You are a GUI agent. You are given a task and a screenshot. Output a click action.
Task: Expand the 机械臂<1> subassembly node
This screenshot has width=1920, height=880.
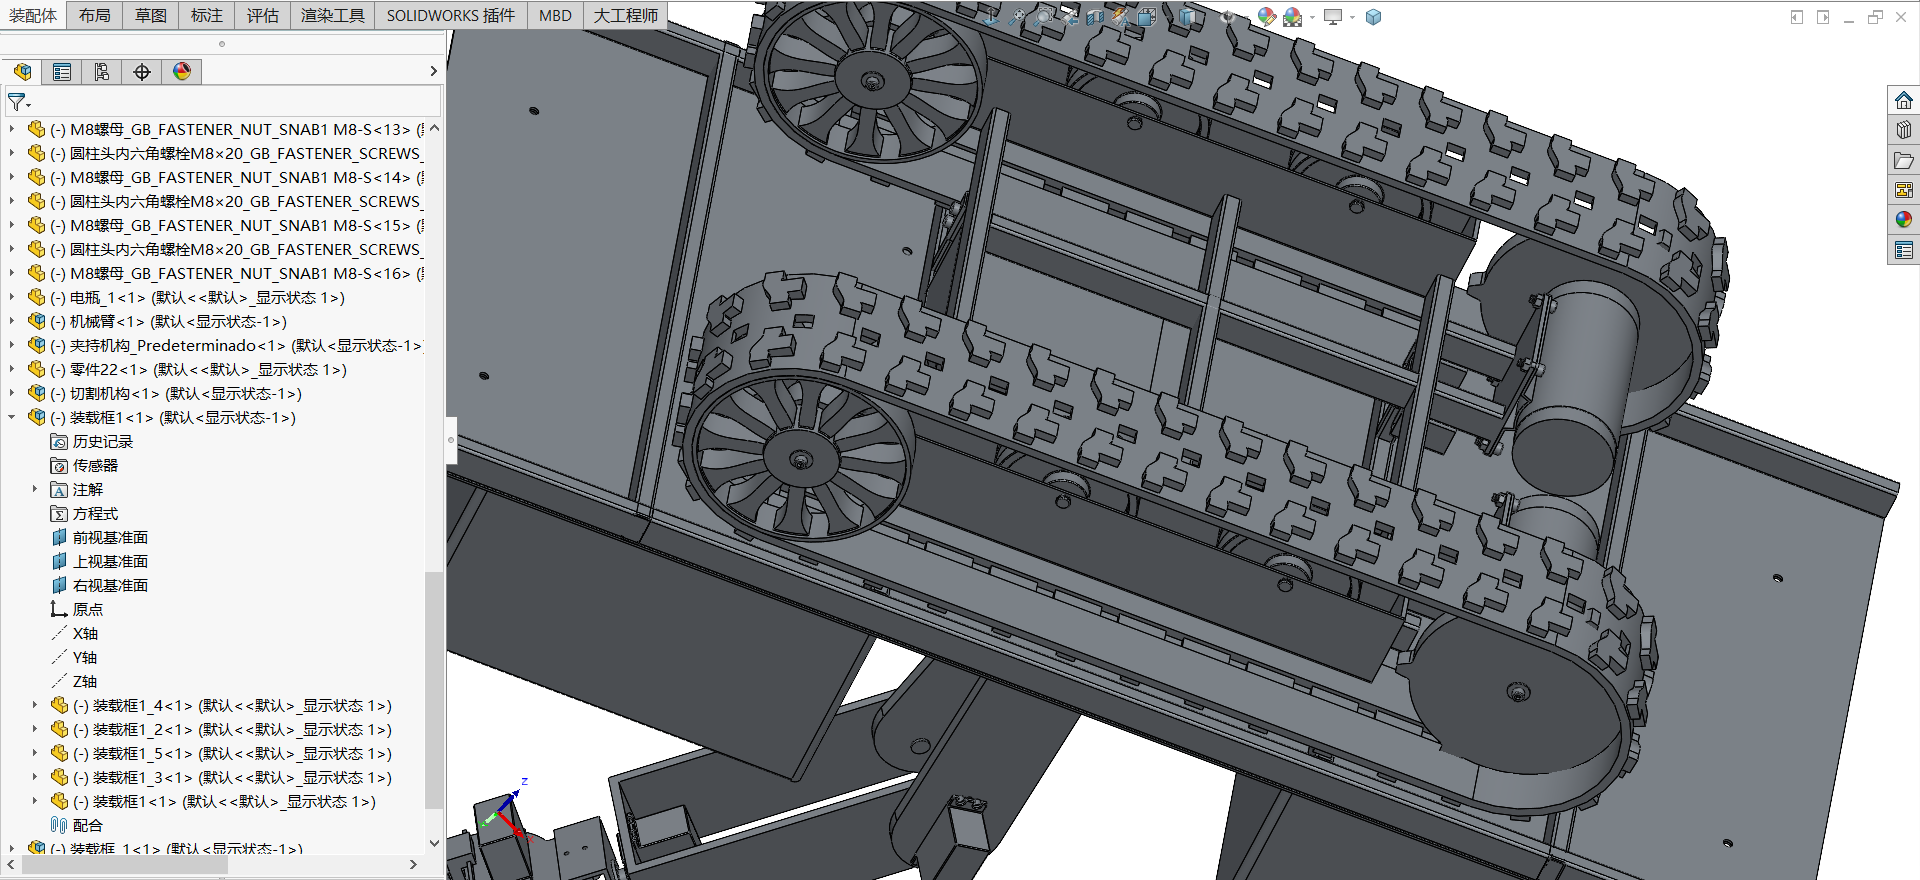[x=12, y=321]
